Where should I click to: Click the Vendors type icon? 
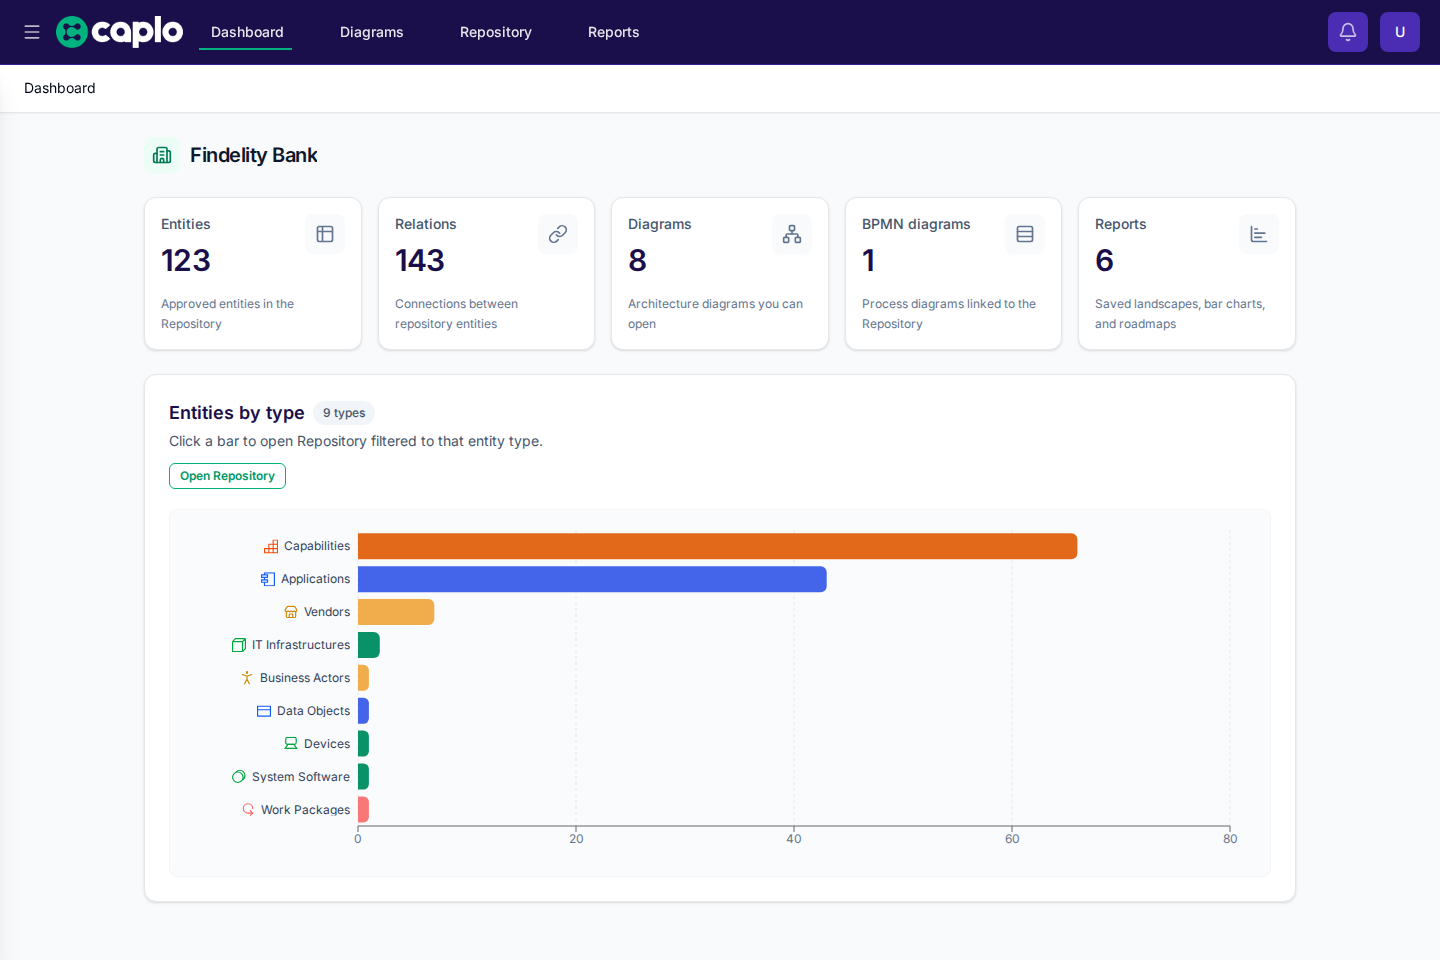tap(291, 612)
